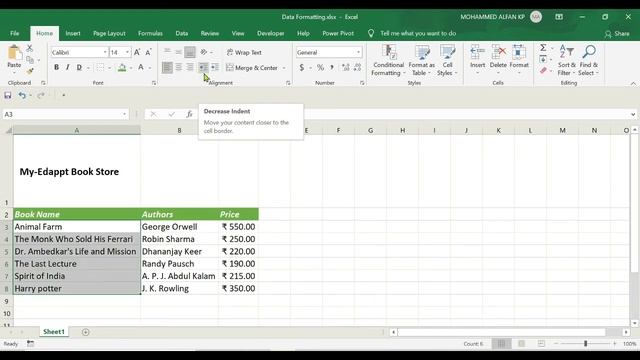Switch to the Page Layout tab
This screenshot has height=360, width=640.
point(109,33)
